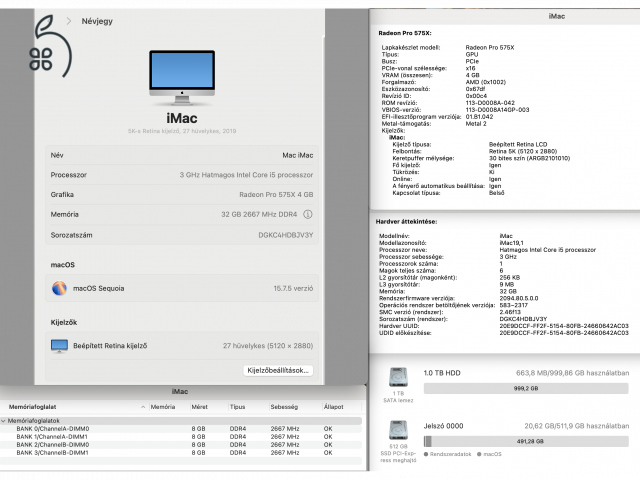Click the large iMac picture above the iMac title

[182, 78]
